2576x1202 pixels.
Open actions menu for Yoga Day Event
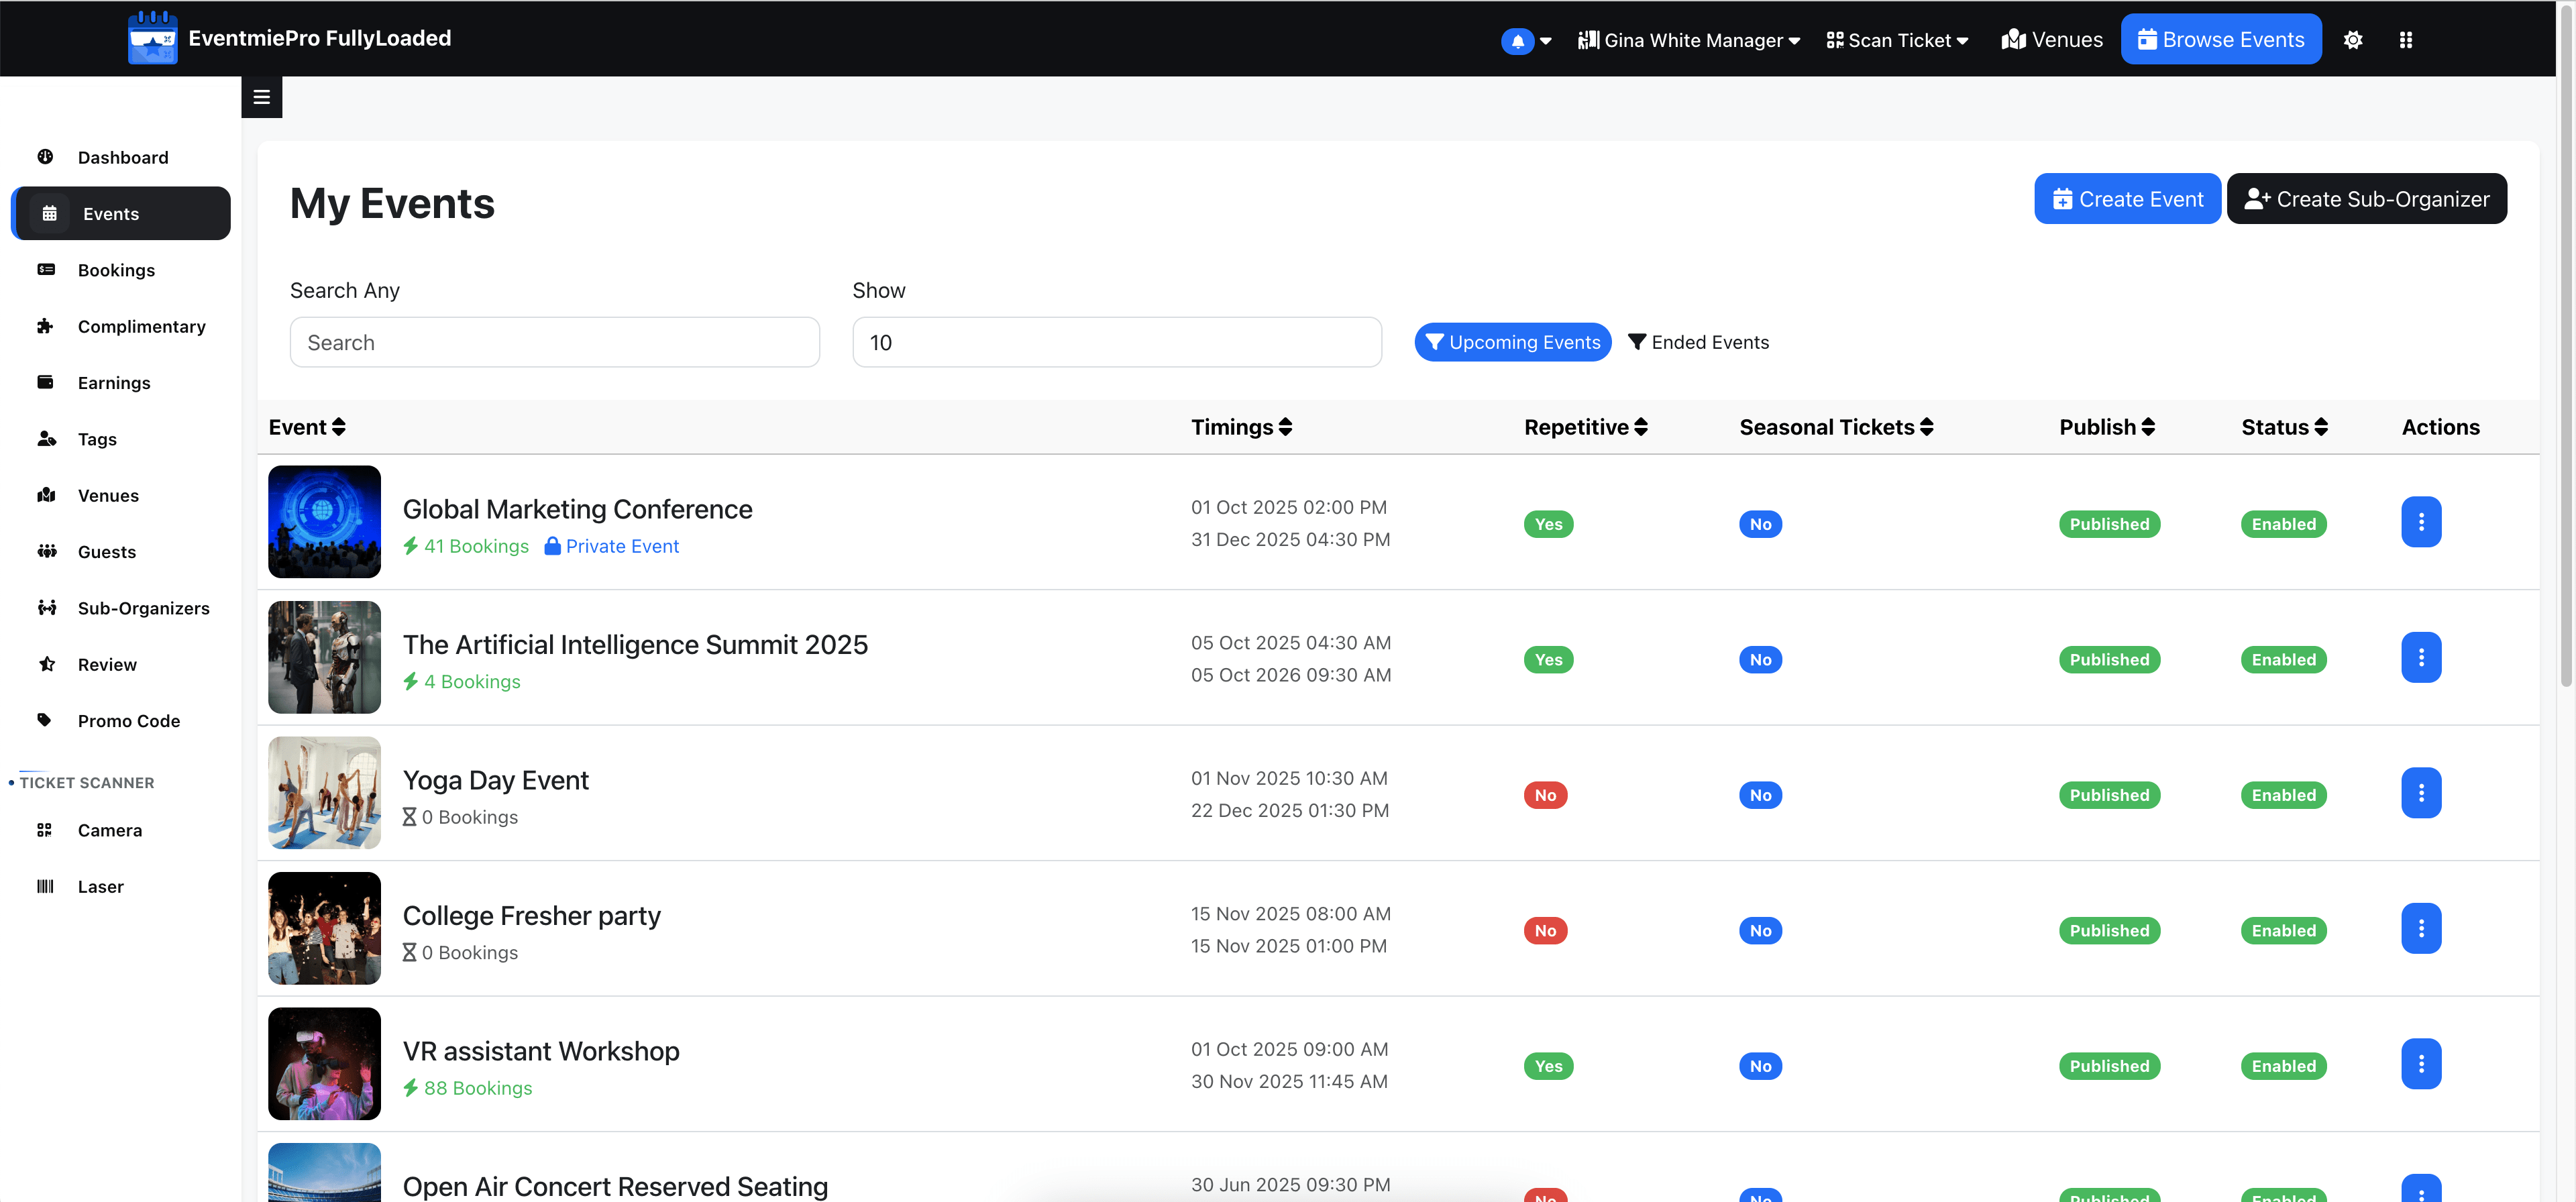coord(2420,793)
